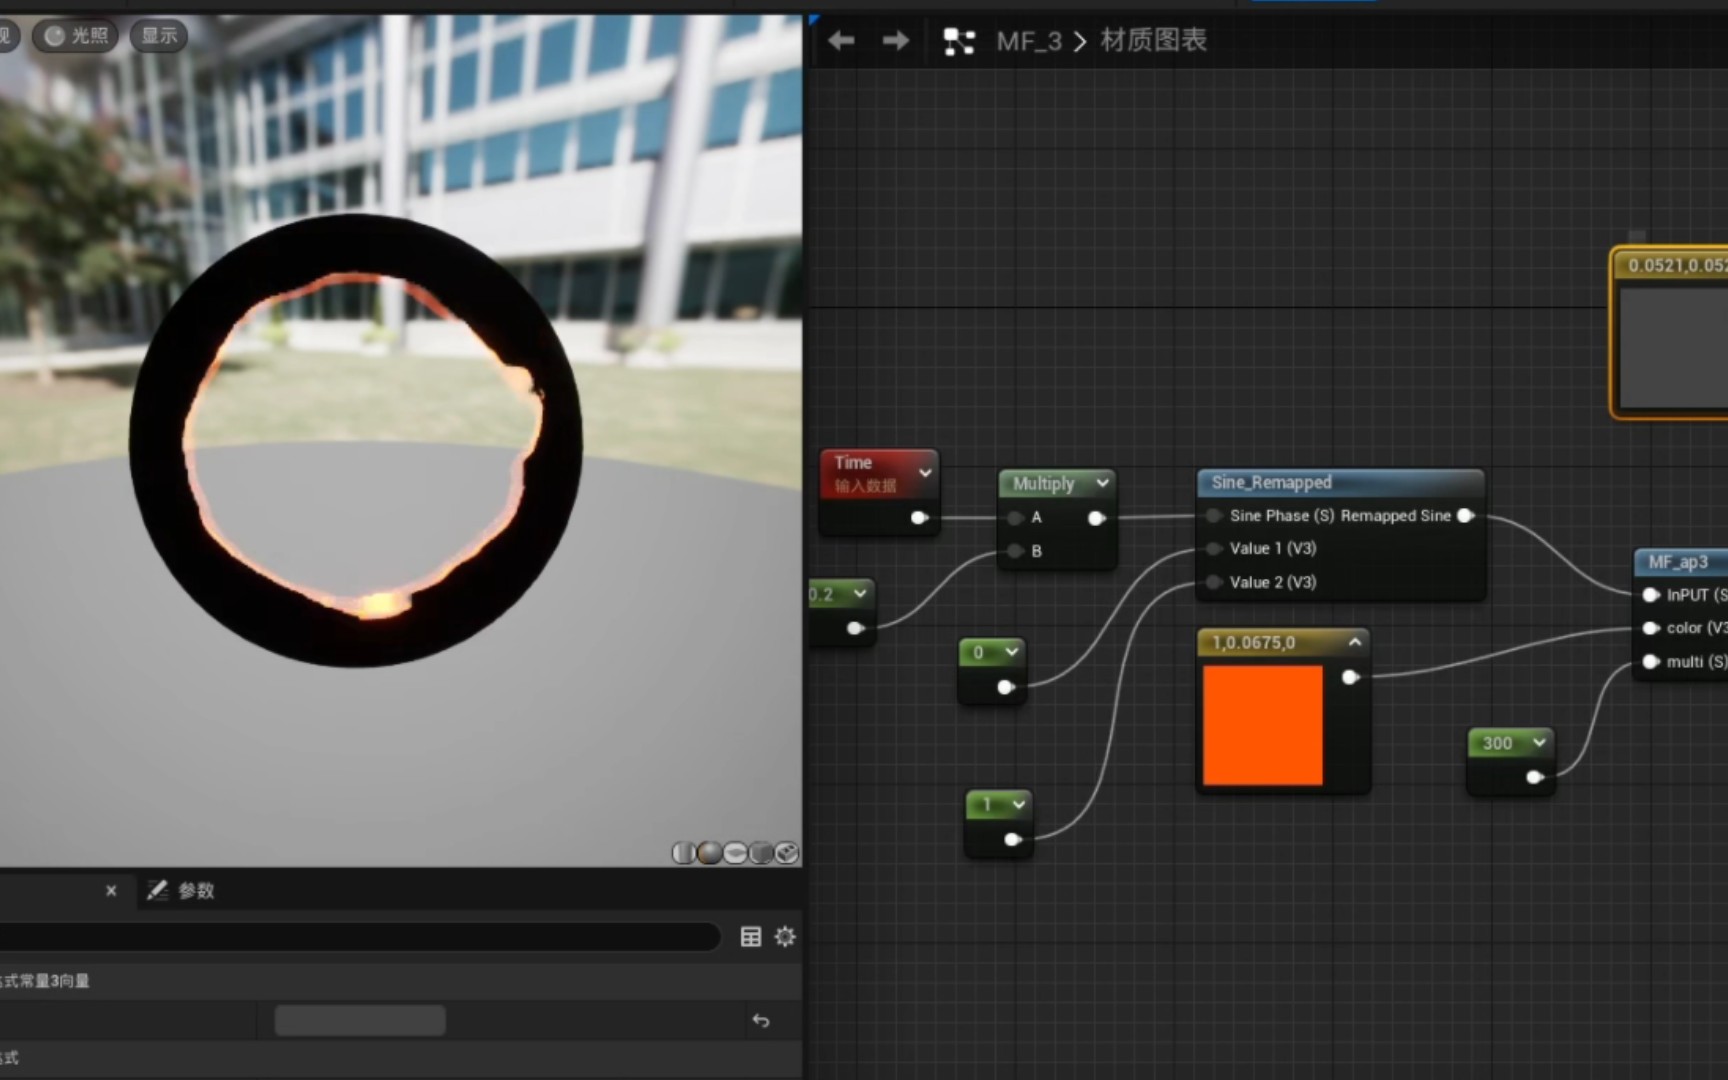Click the graph hierarchy icon beside MF_3
This screenshot has height=1080, width=1728.
point(959,41)
